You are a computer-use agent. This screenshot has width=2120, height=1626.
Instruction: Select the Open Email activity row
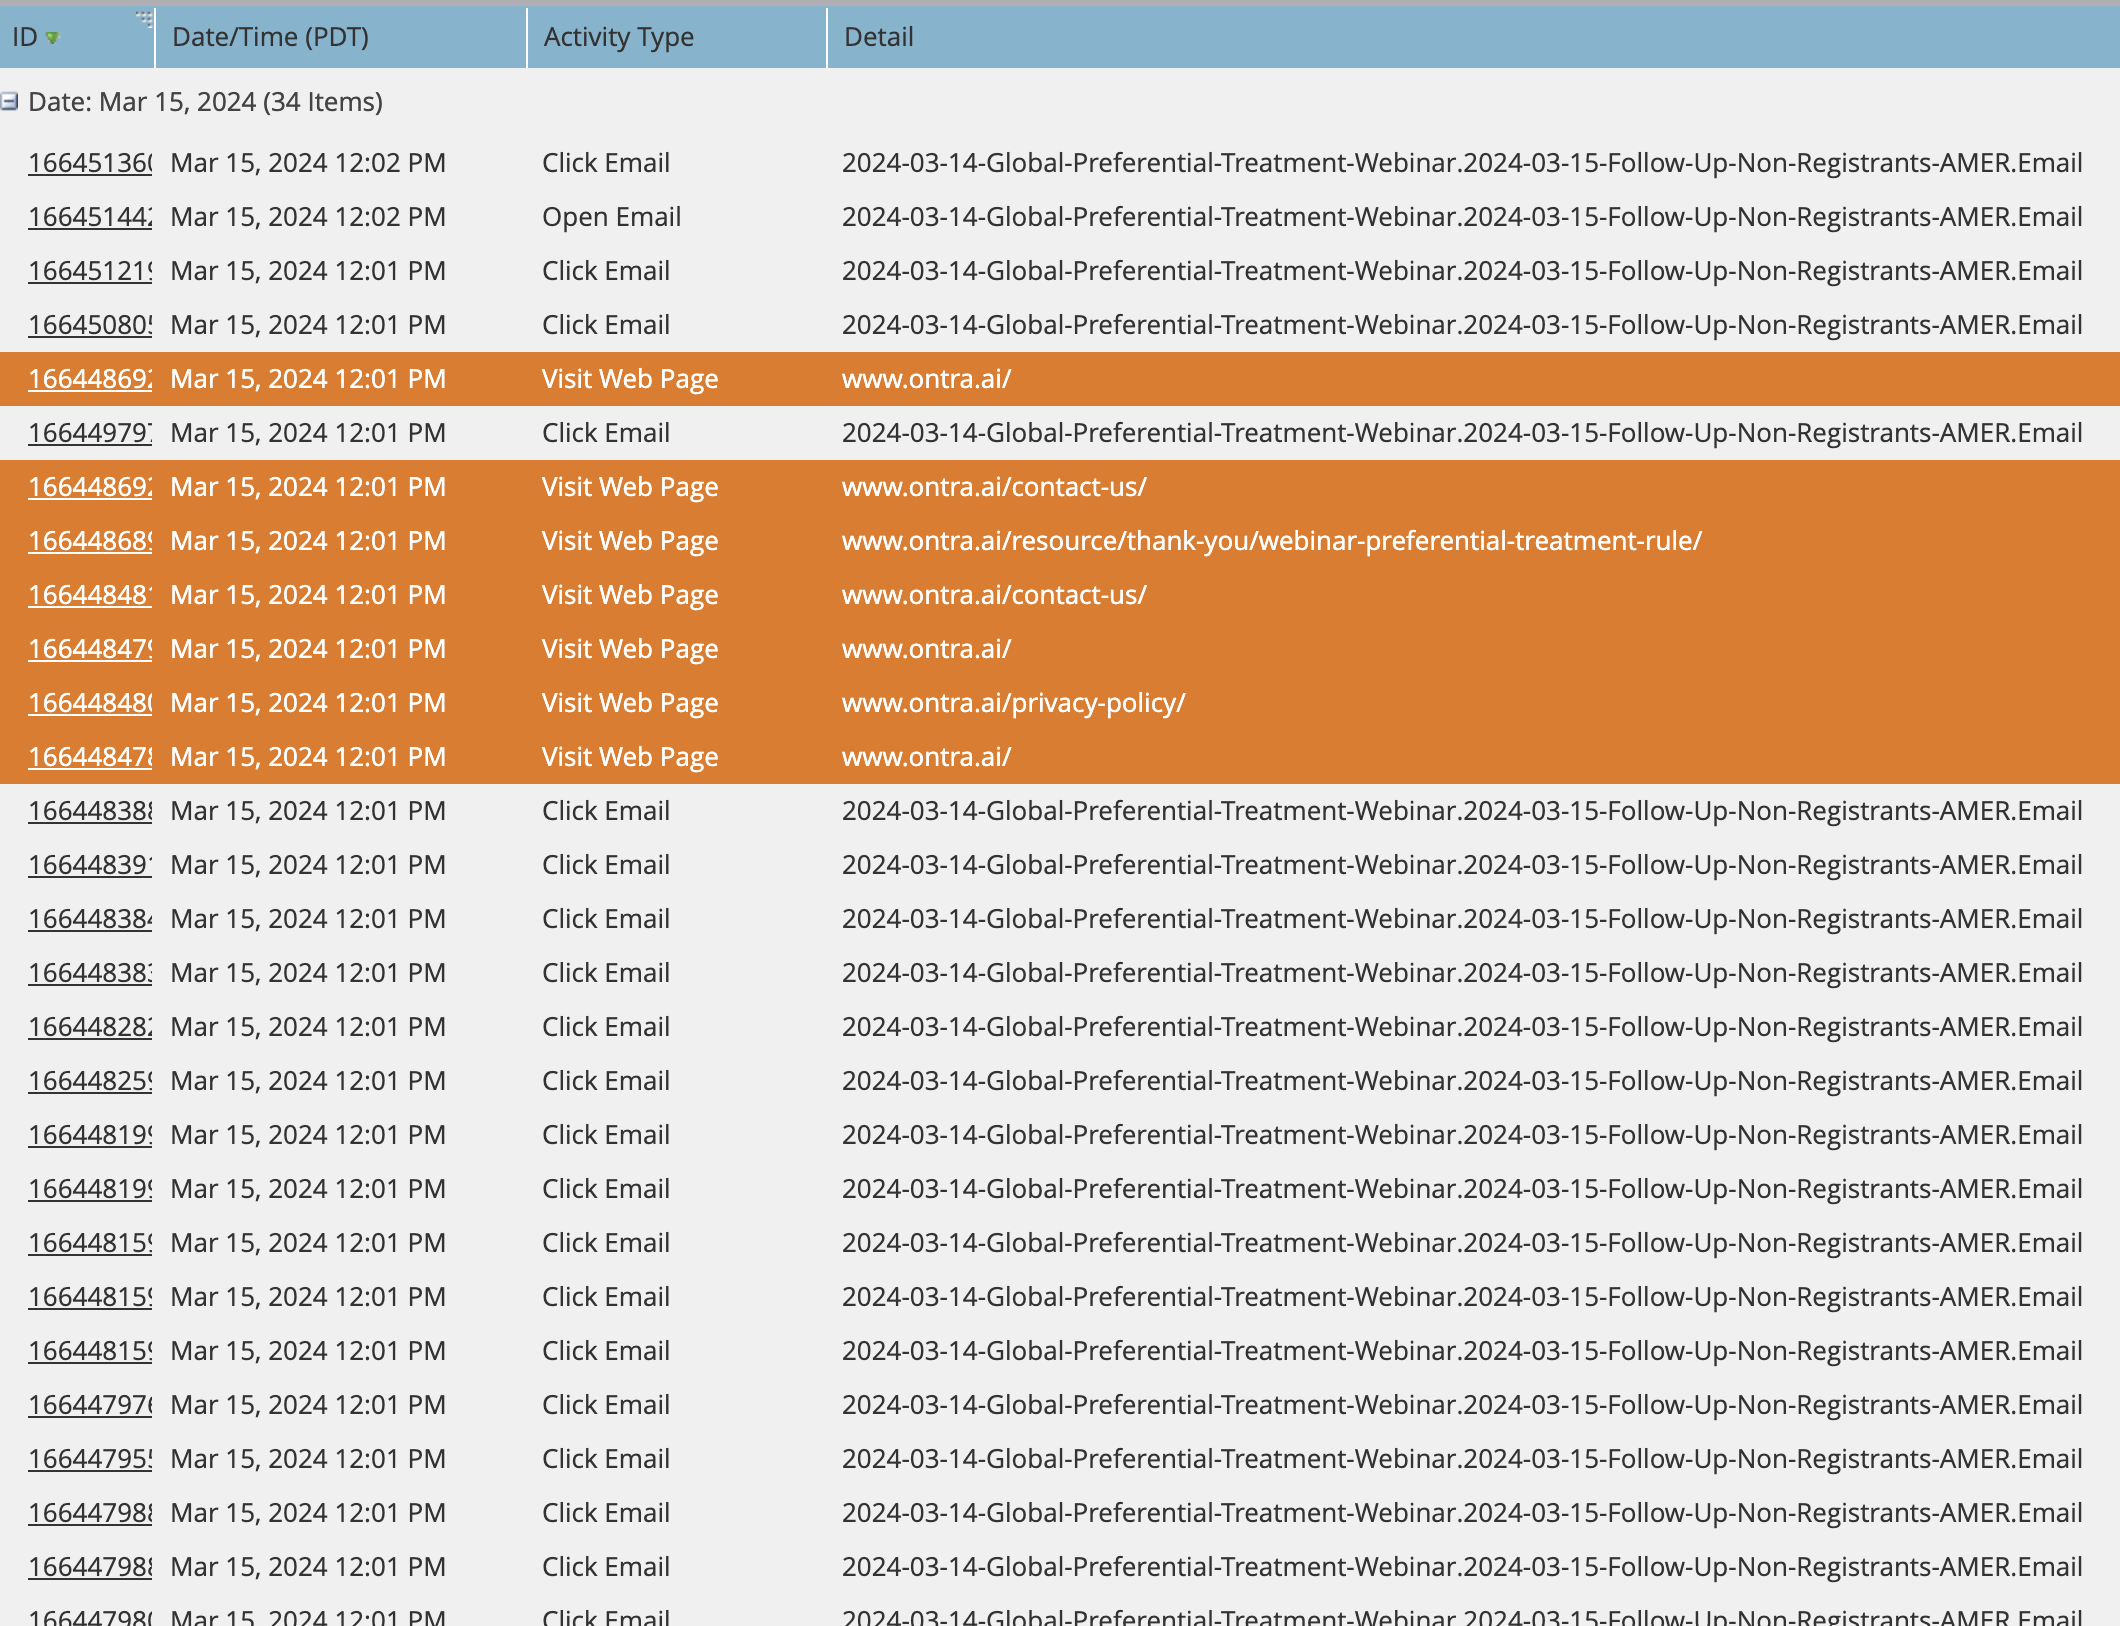click(x=900, y=216)
